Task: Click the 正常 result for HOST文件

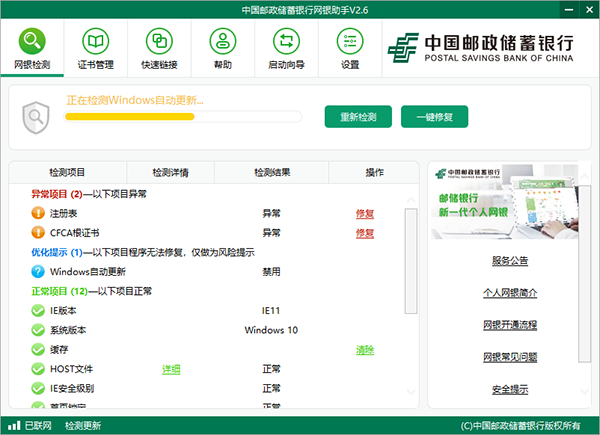Action: [x=271, y=369]
